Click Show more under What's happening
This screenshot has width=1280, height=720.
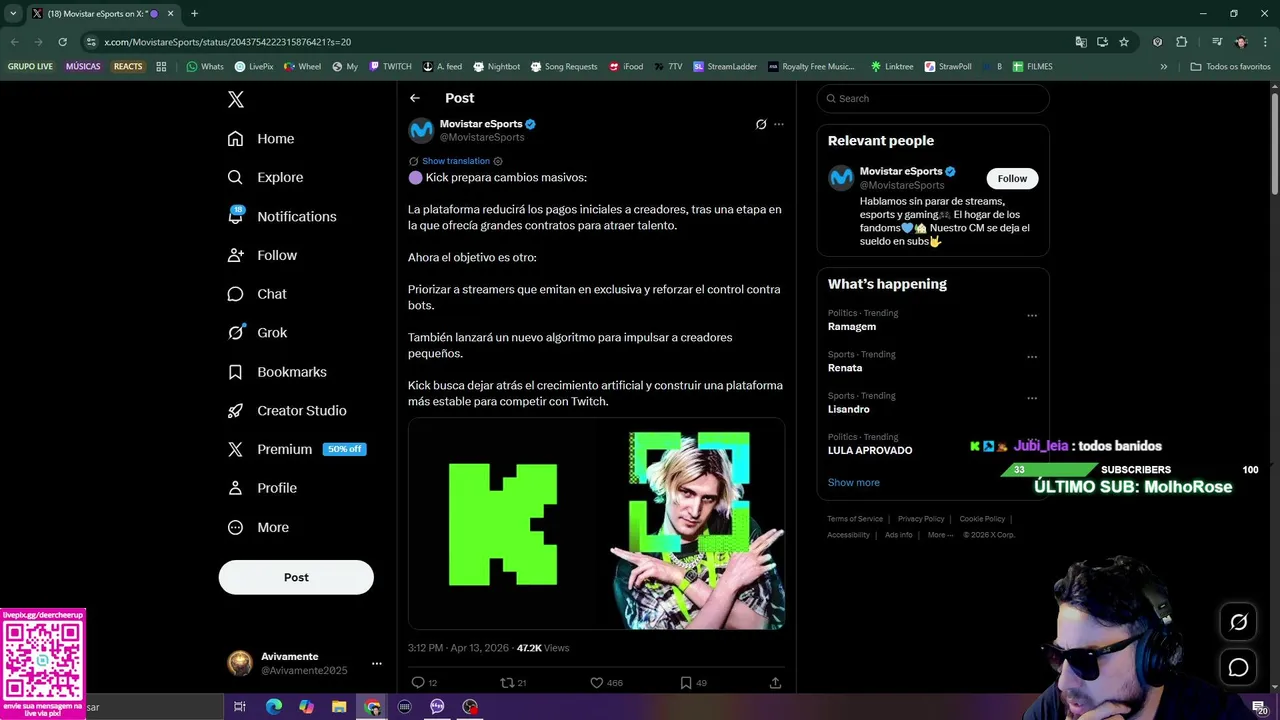coord(854,482)
